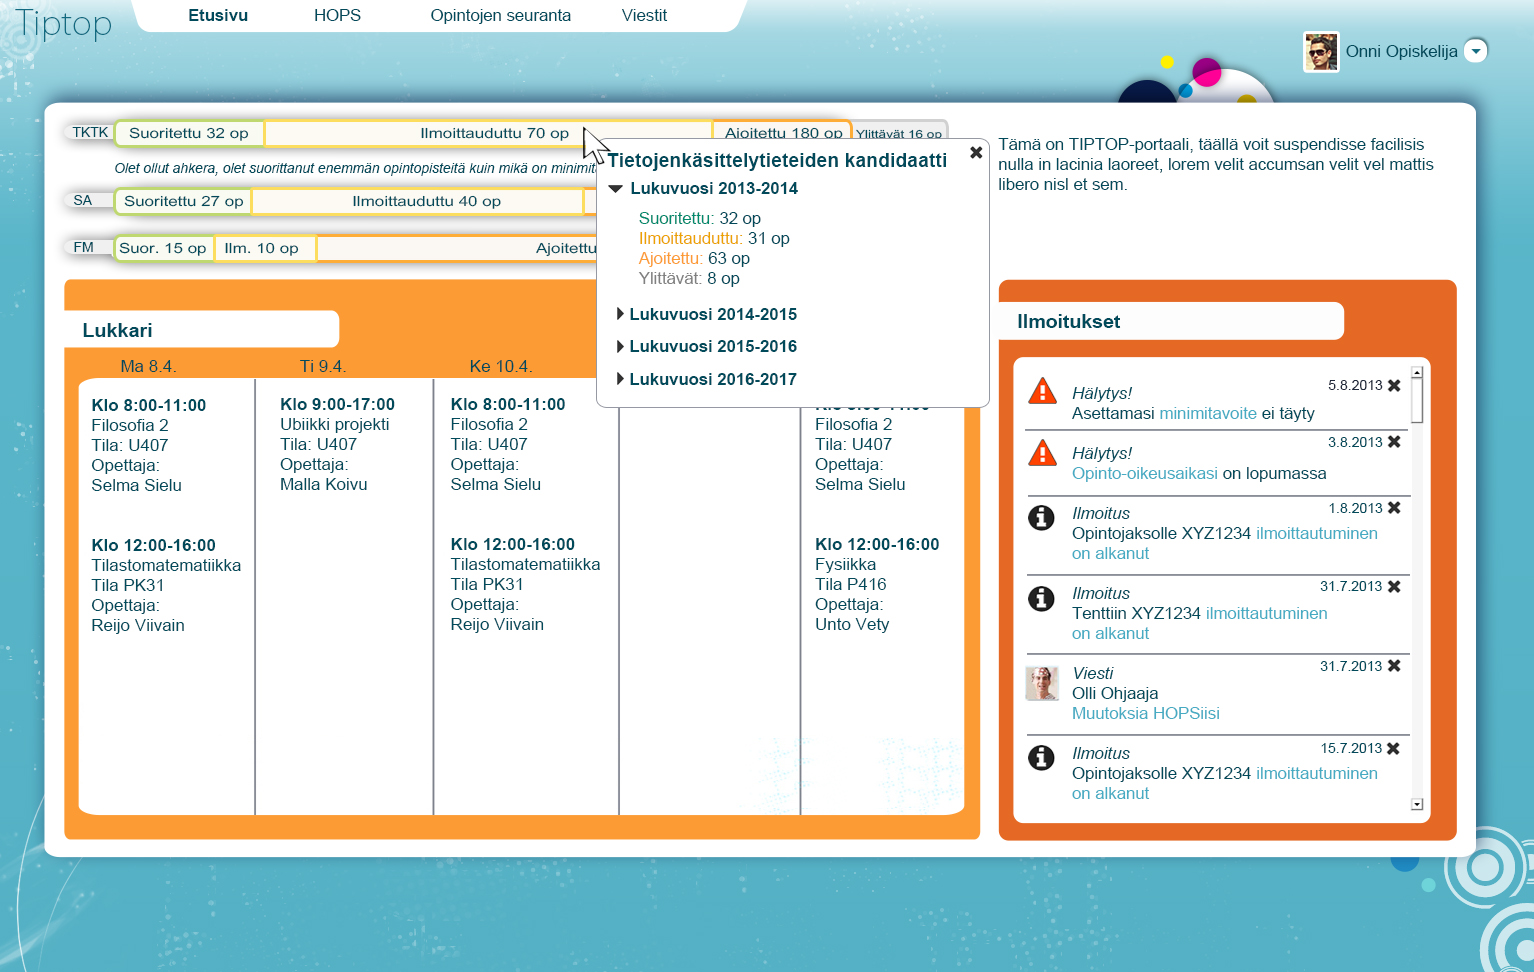Click TKTK Ajoitettu 180 op segment

coord(783,132)
